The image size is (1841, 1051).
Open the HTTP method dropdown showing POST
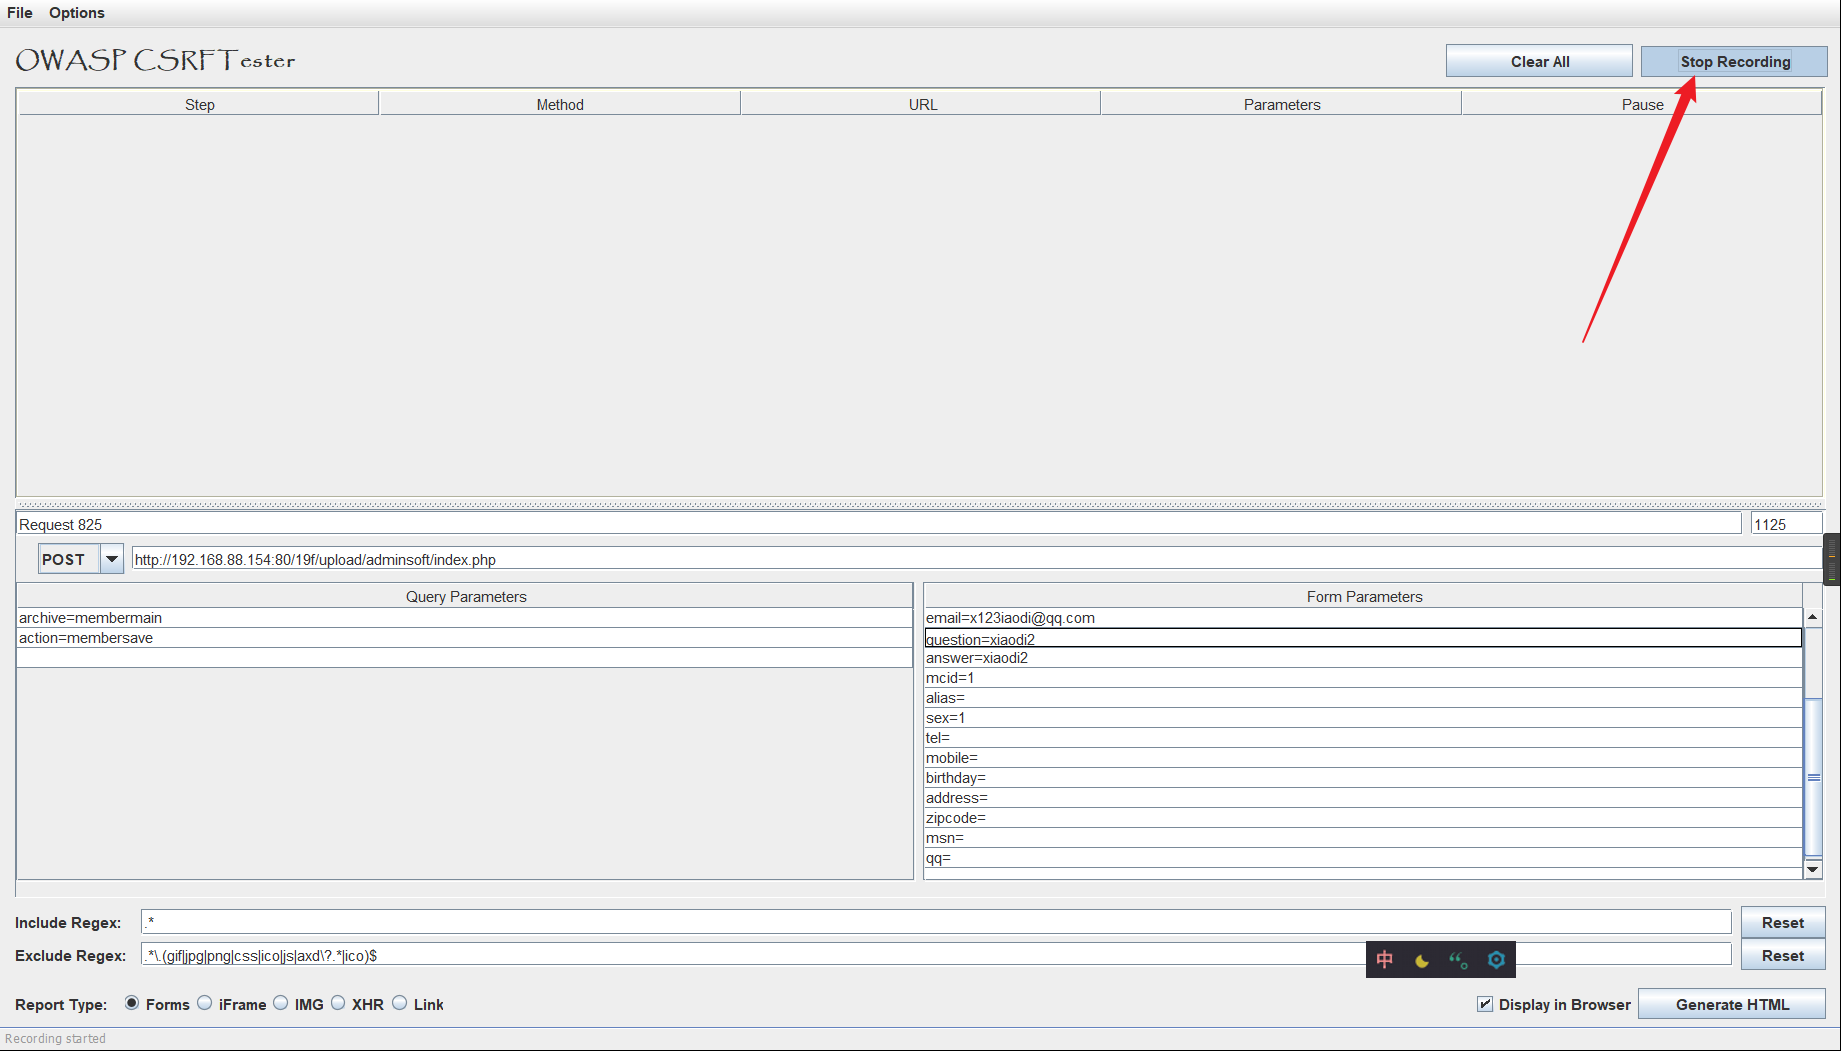click(x=111, y=558)
